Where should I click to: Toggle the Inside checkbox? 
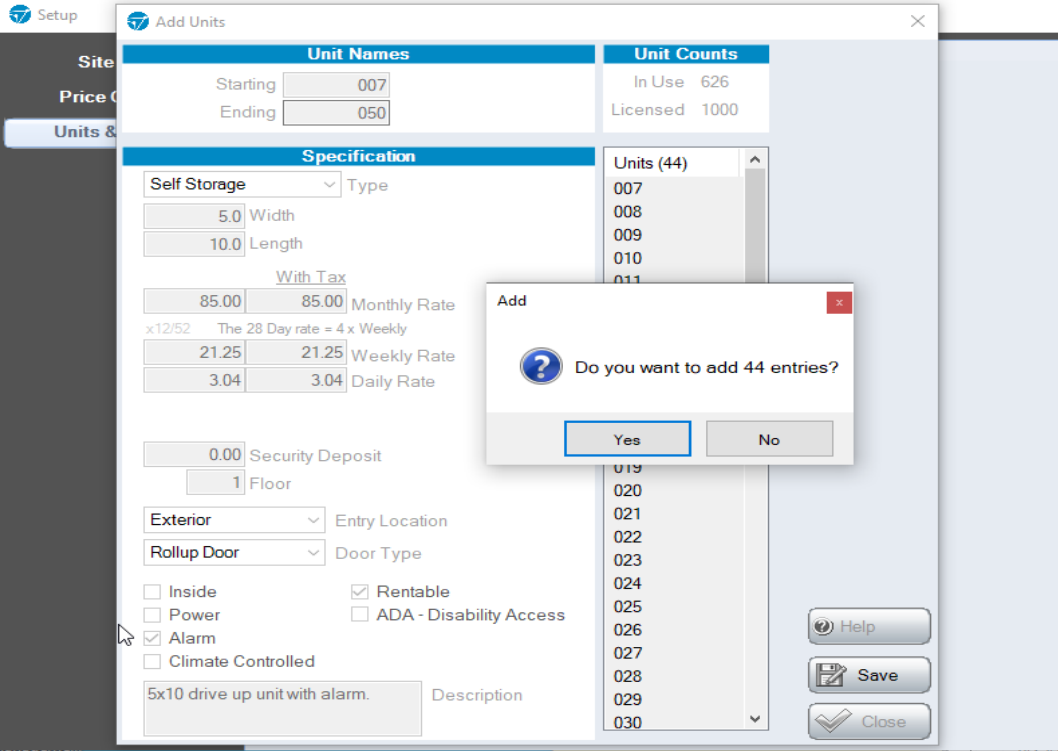(152, 592)
